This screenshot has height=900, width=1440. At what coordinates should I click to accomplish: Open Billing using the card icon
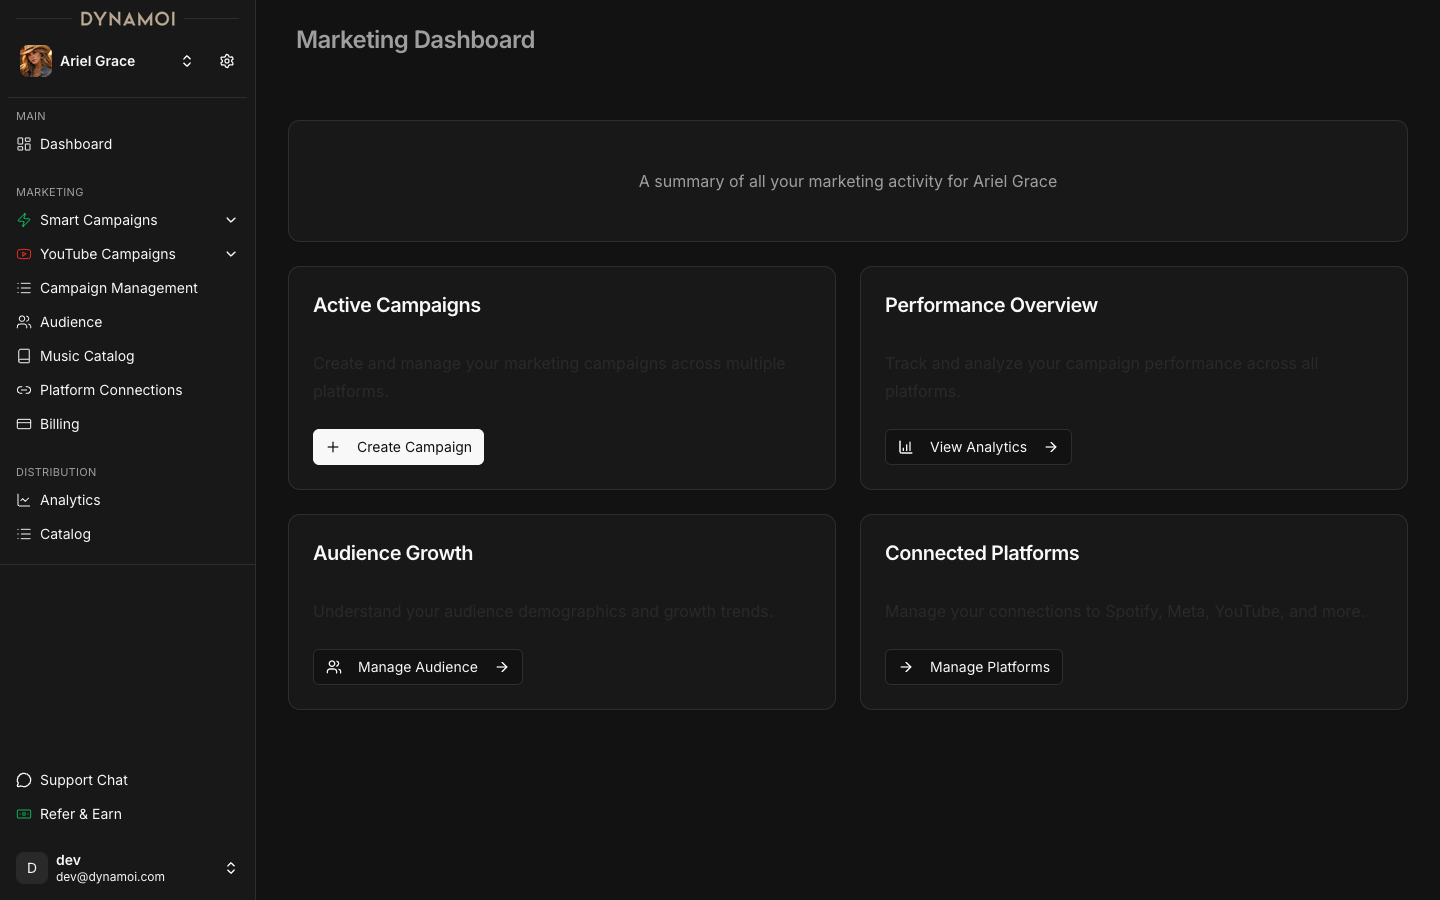(23, 424)
